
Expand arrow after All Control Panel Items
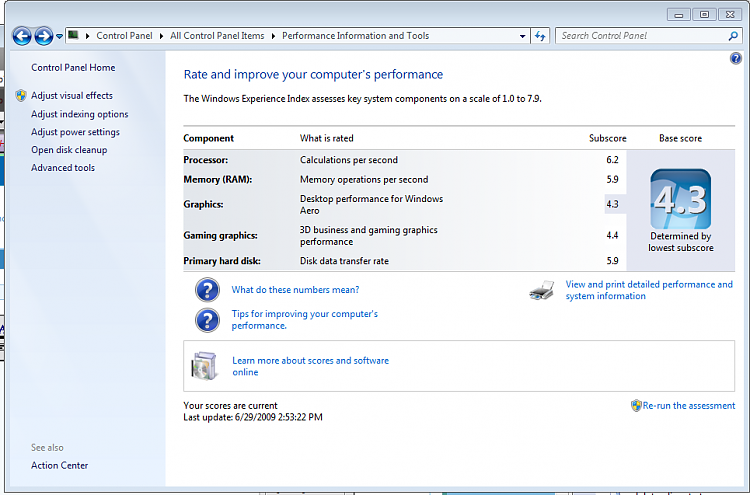[x=273, y=36]
